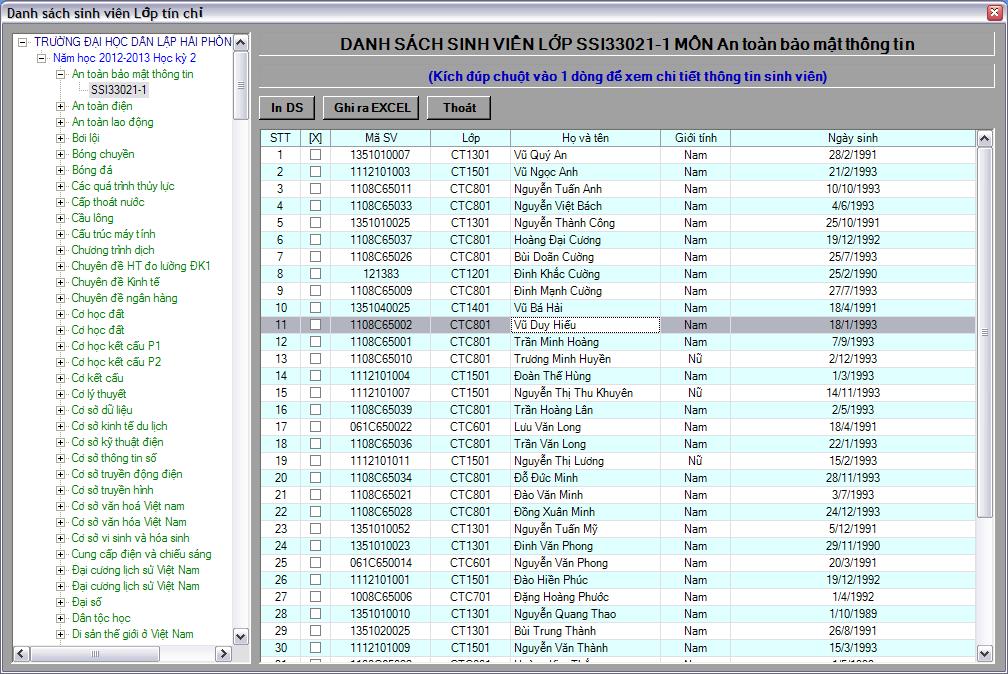The width and height of the screenshot is (1008, 674).
Task: Export the list with Ghi ra EXCEL
Action: click(x=371, y=108)
